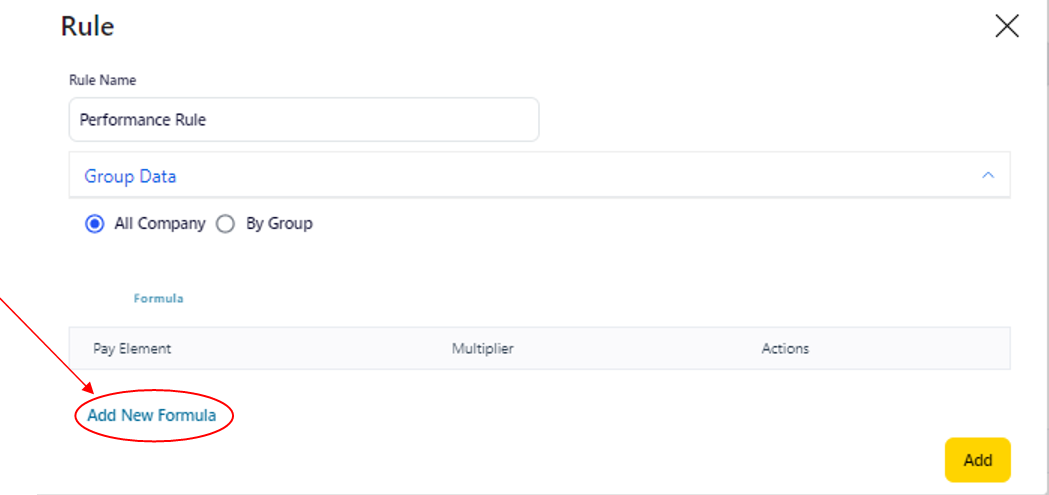This screenshot has width=1049, height=495.
Task: Focus the Rule Name input field
Action: (x=303, y=120)
